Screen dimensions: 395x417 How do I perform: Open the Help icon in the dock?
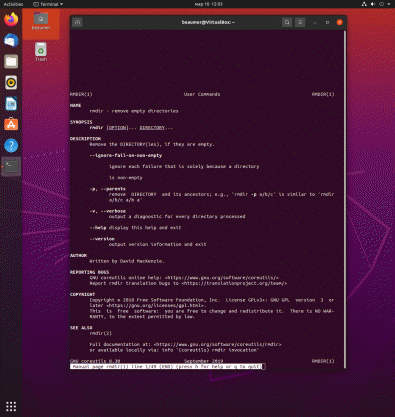tap(11, 146)
